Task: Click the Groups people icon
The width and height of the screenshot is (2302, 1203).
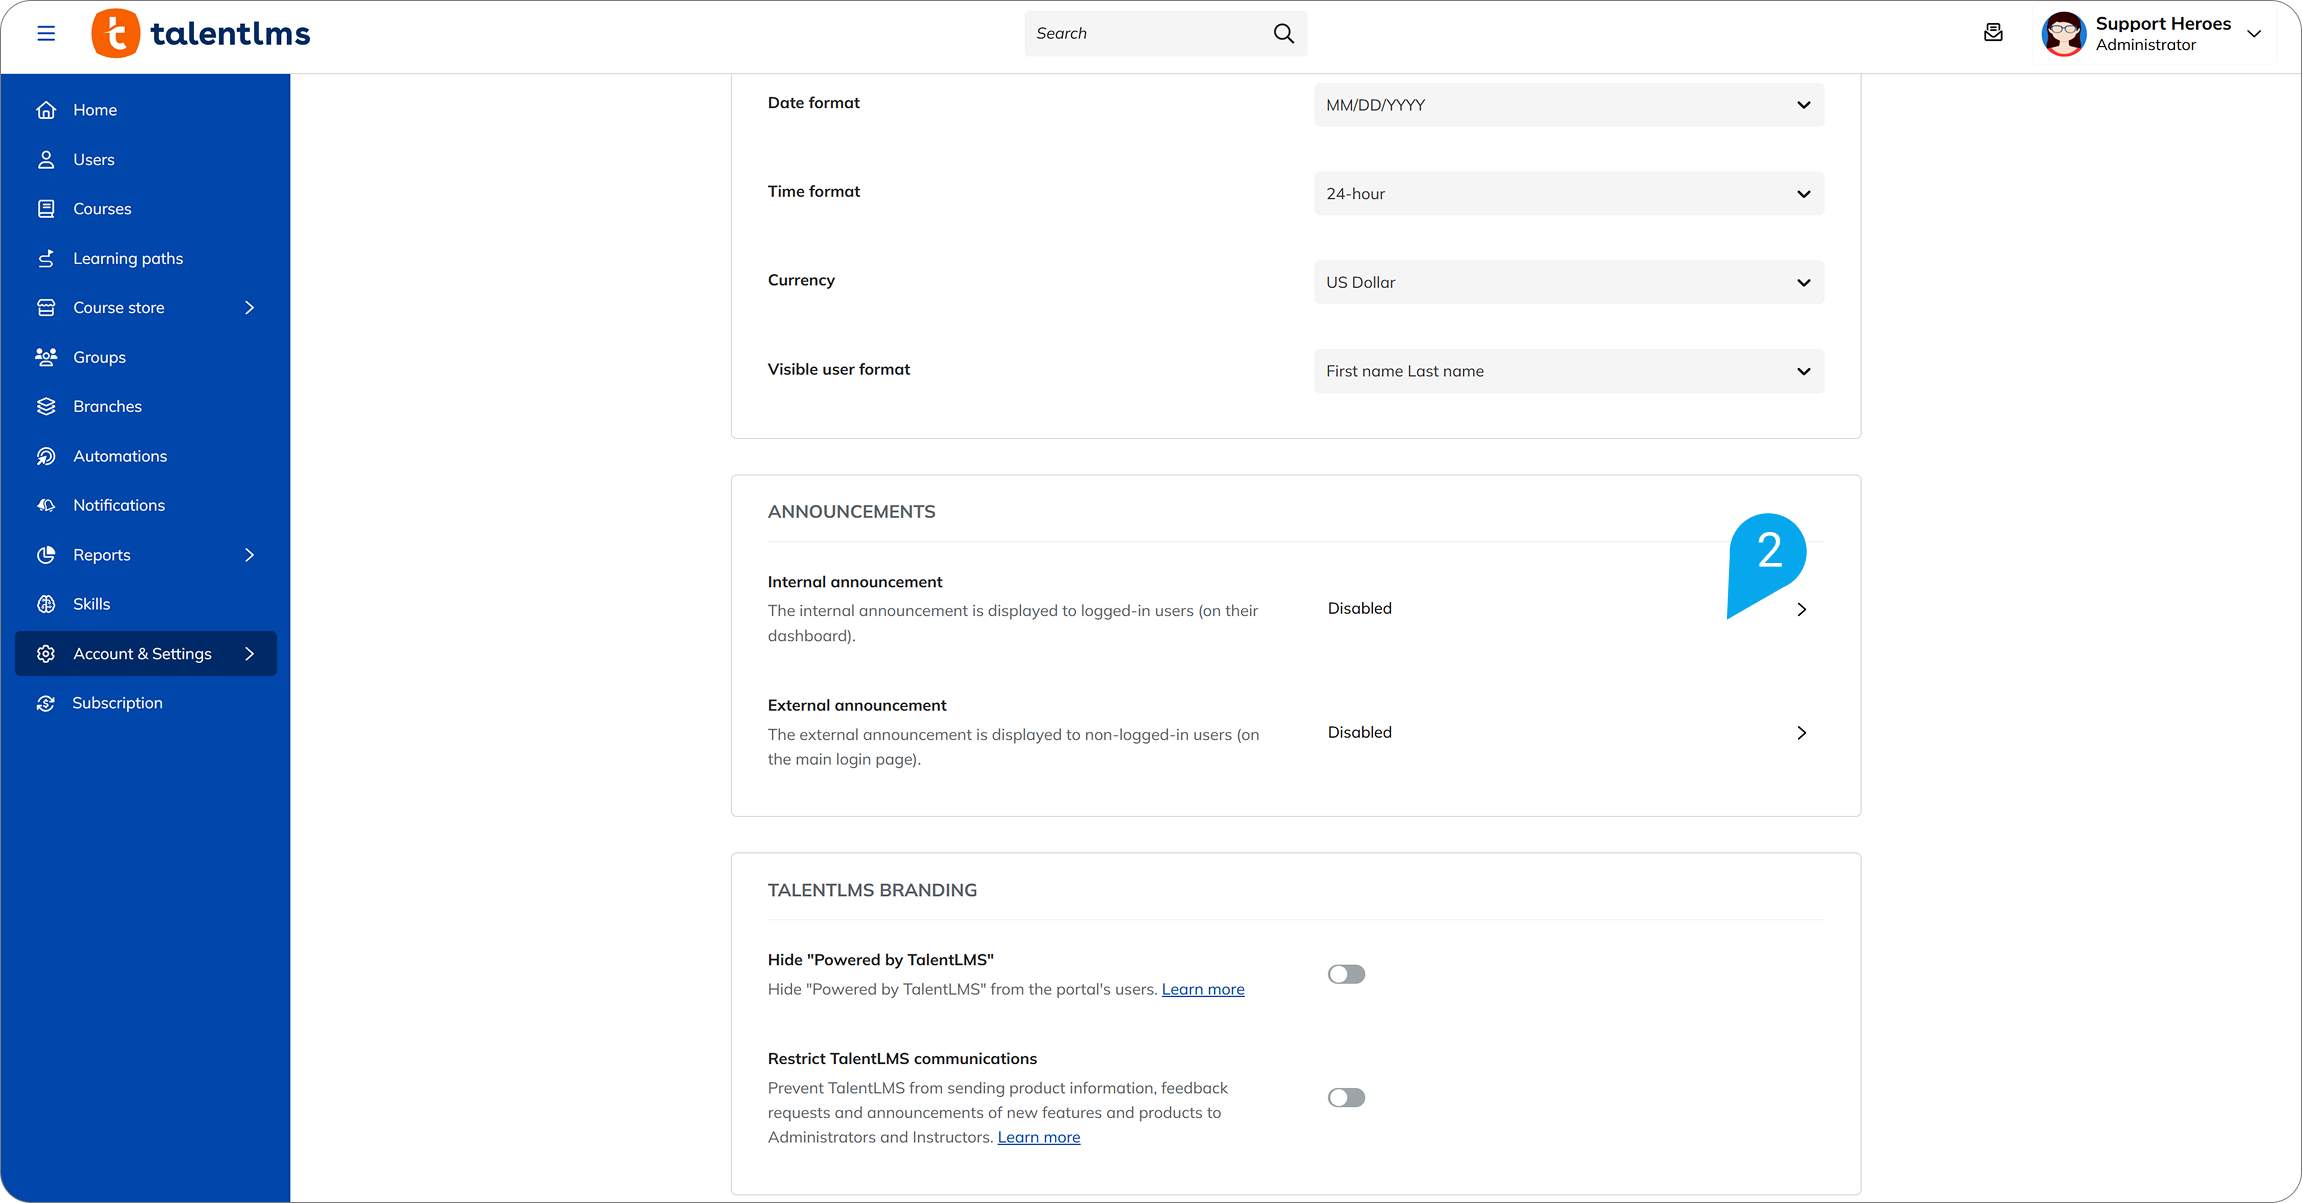Action: [46, 357]
